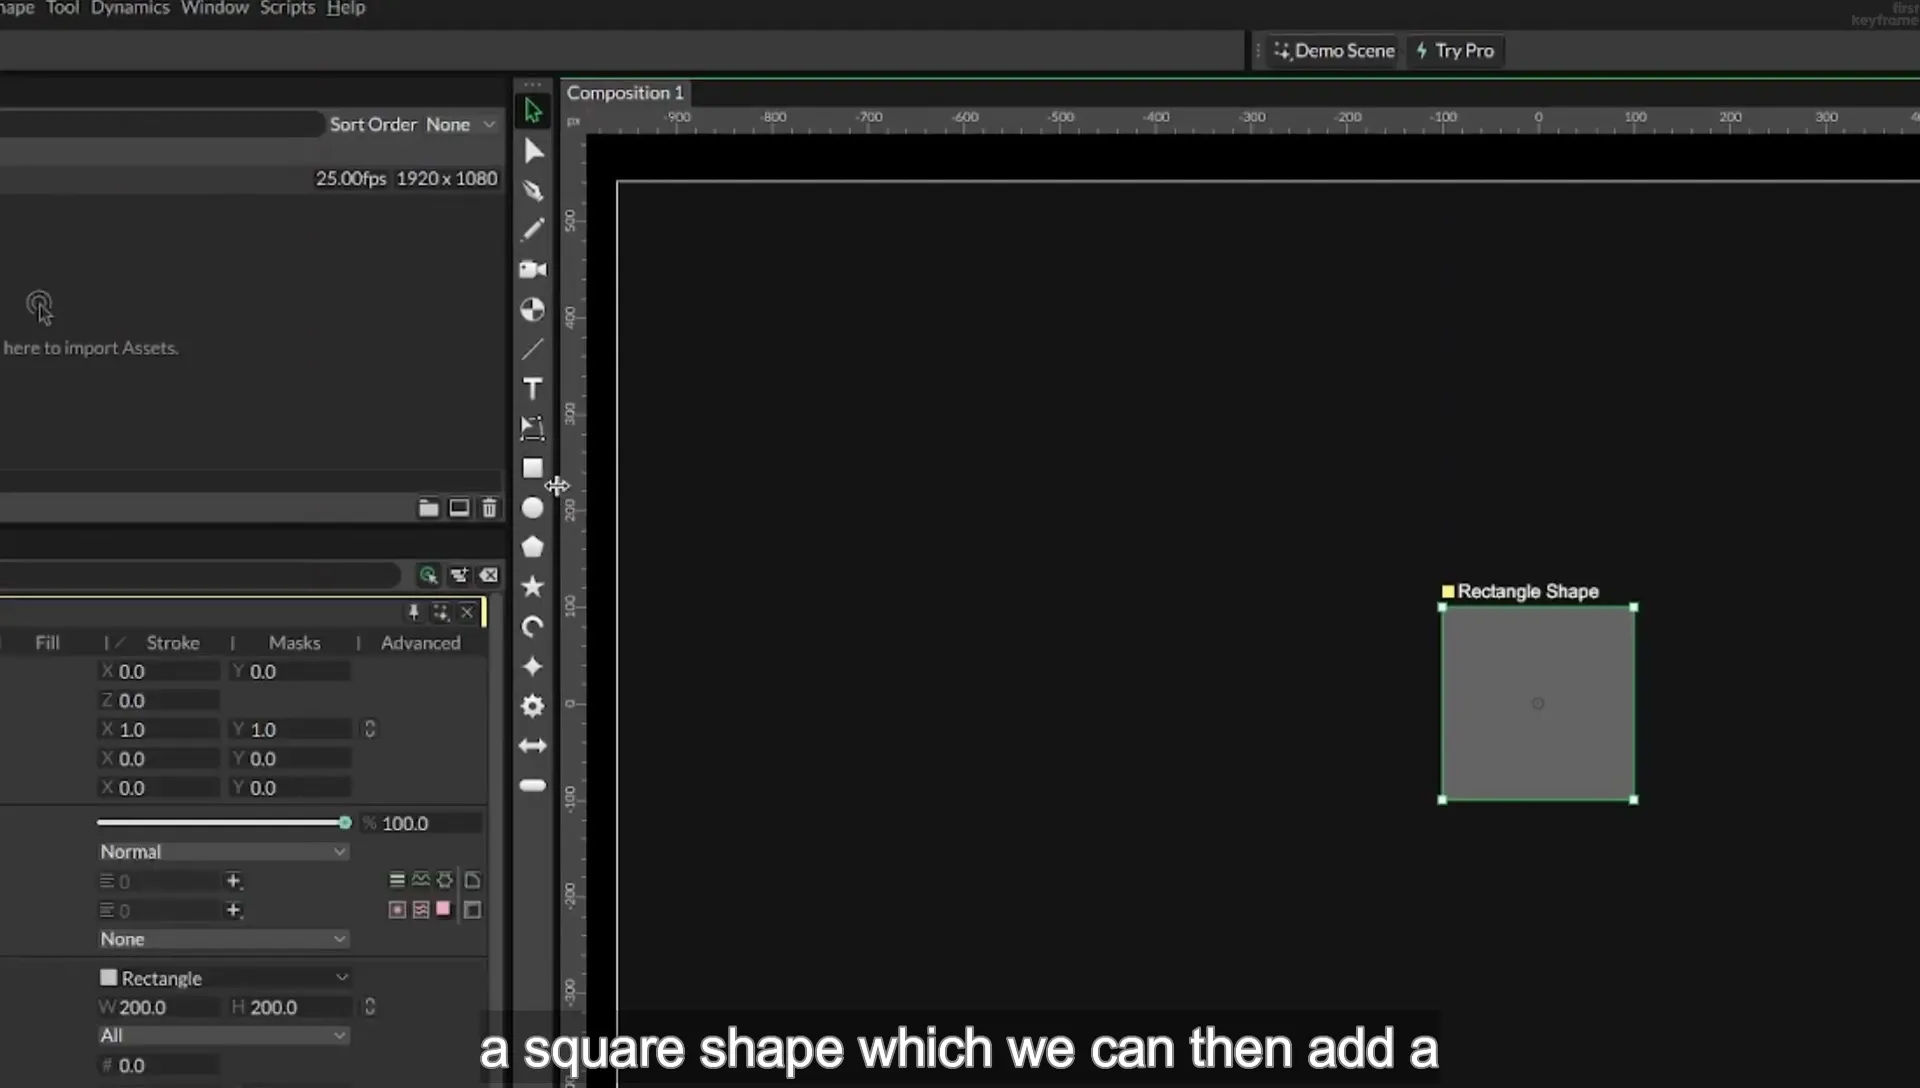This screenshot has width=1920, height=1088.
Task: Select the Ellipse shape tool
Action: pyautogui.click(x=533, y=508)
